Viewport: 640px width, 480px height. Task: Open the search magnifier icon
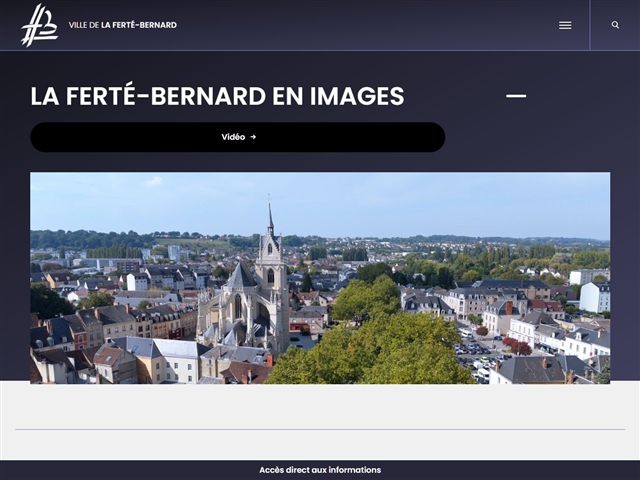click(x=615, y=25)
